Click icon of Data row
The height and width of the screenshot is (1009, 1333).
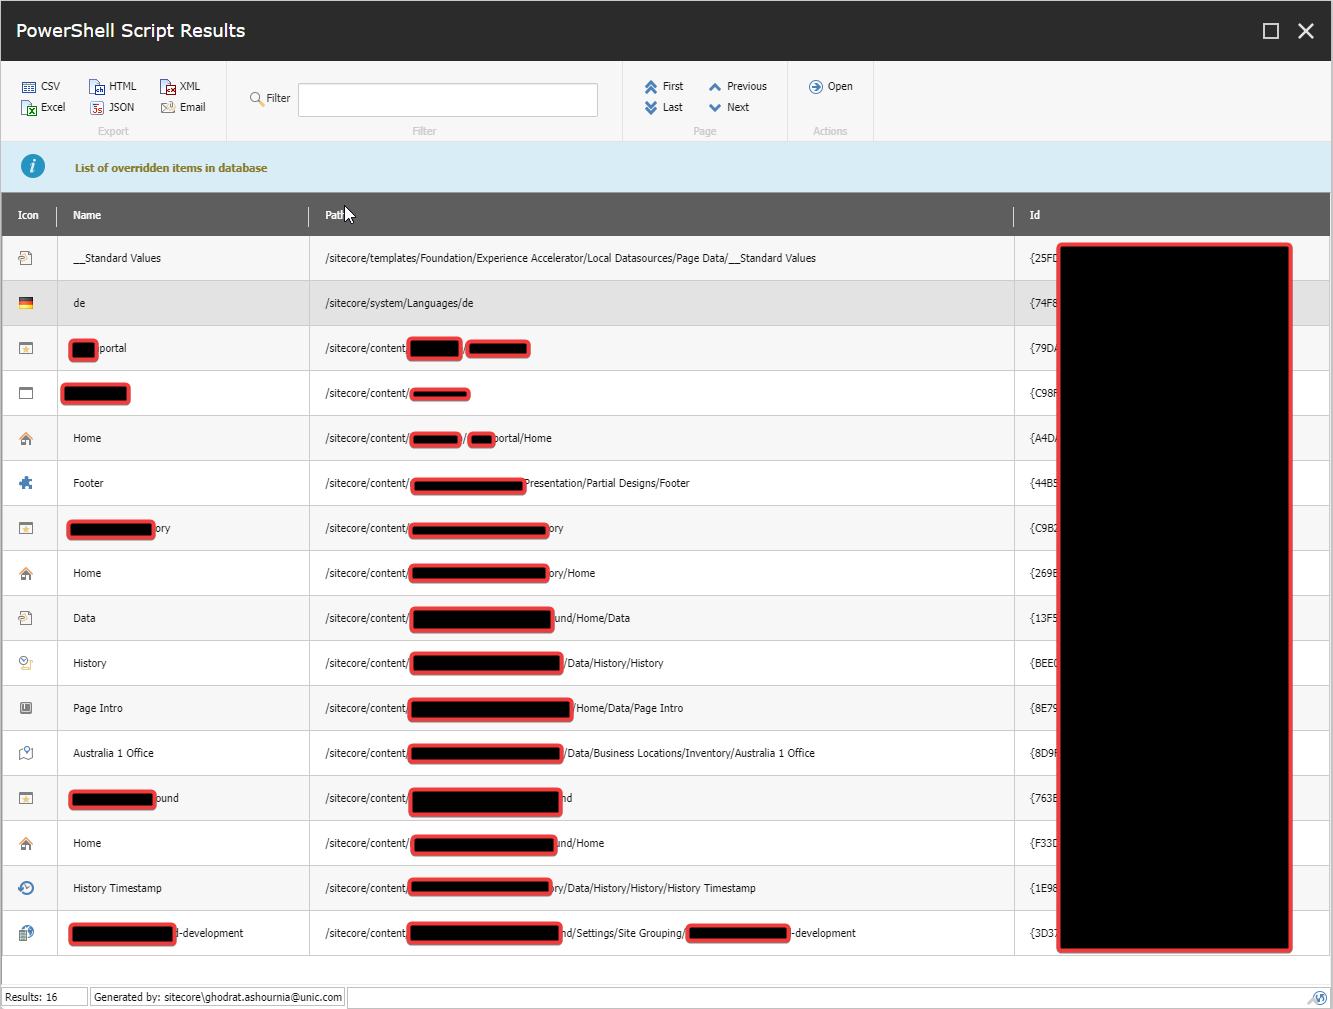point(26,618)
